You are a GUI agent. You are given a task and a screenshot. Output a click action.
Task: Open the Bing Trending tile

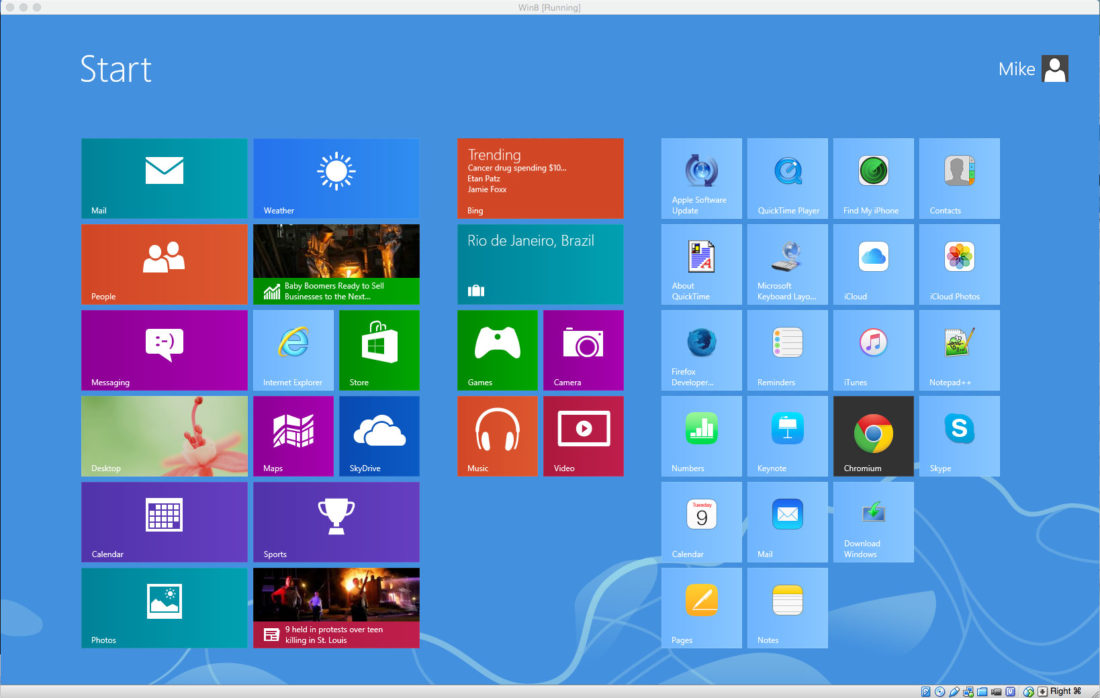[x=540, y=178]
